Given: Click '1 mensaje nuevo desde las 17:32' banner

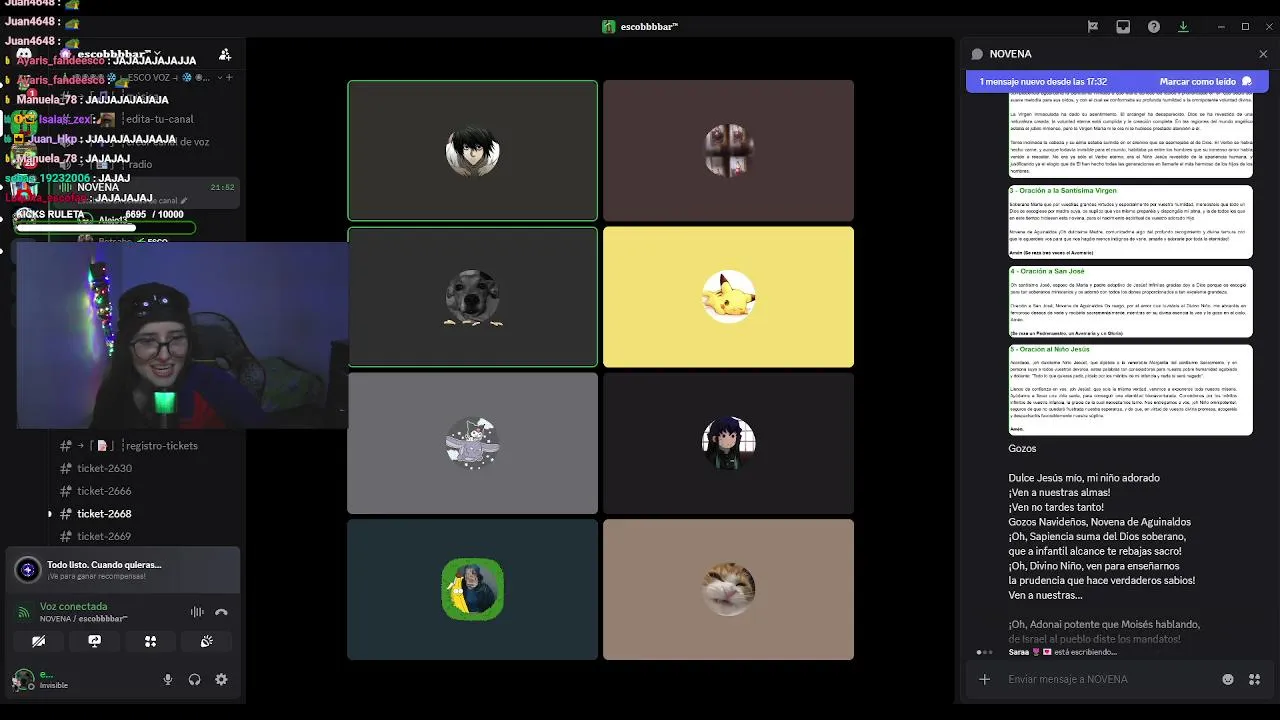Looking at the screenshot, I should [x=1043, y=82].
